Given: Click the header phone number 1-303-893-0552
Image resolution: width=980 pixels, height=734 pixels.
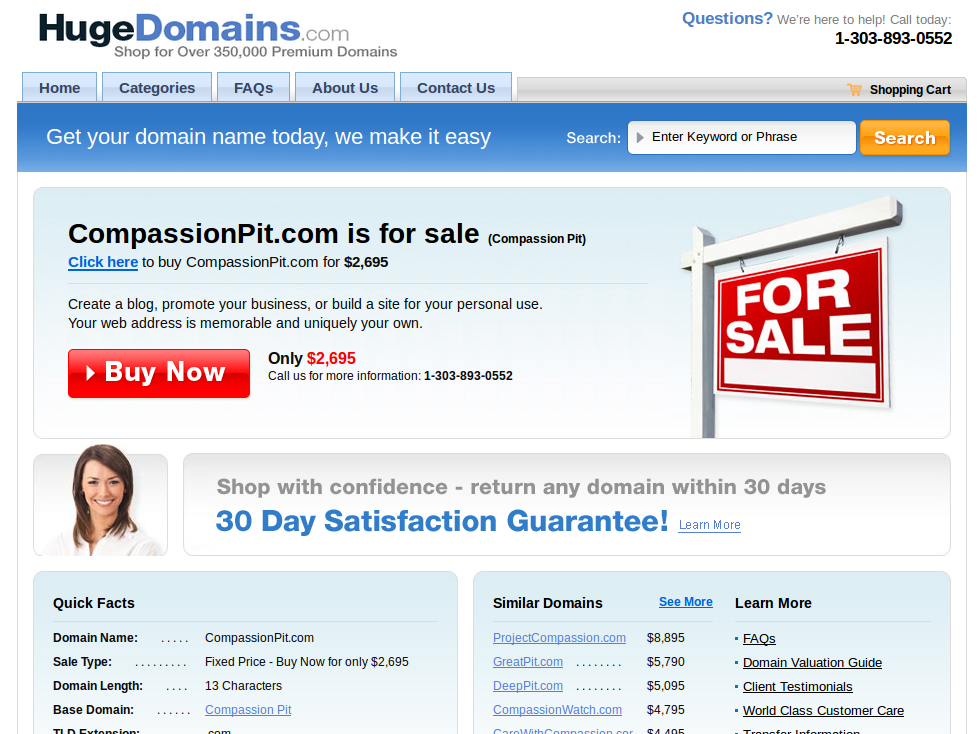Looking at the screenshot, I should [893, 39].
